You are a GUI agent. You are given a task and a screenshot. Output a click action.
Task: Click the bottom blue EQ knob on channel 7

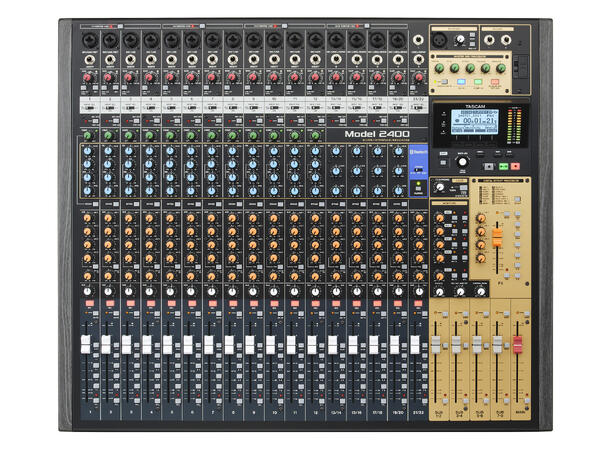coord(212,191)
